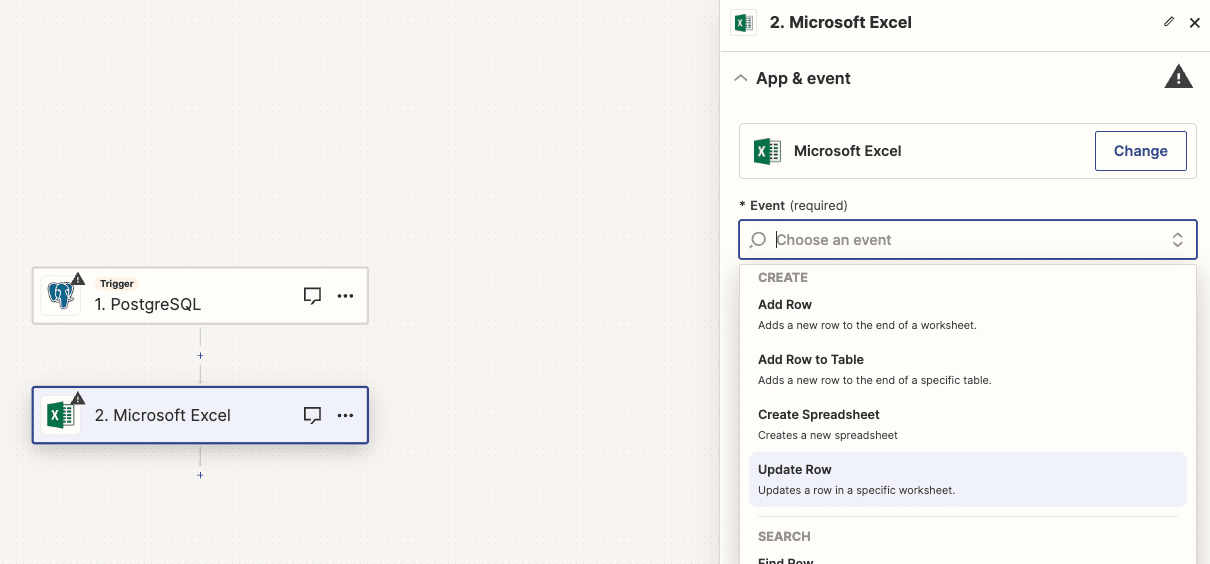This screenshot has width=1210, height=564.
Task: Click the Choose an event search field
Action: pos(960,240)
